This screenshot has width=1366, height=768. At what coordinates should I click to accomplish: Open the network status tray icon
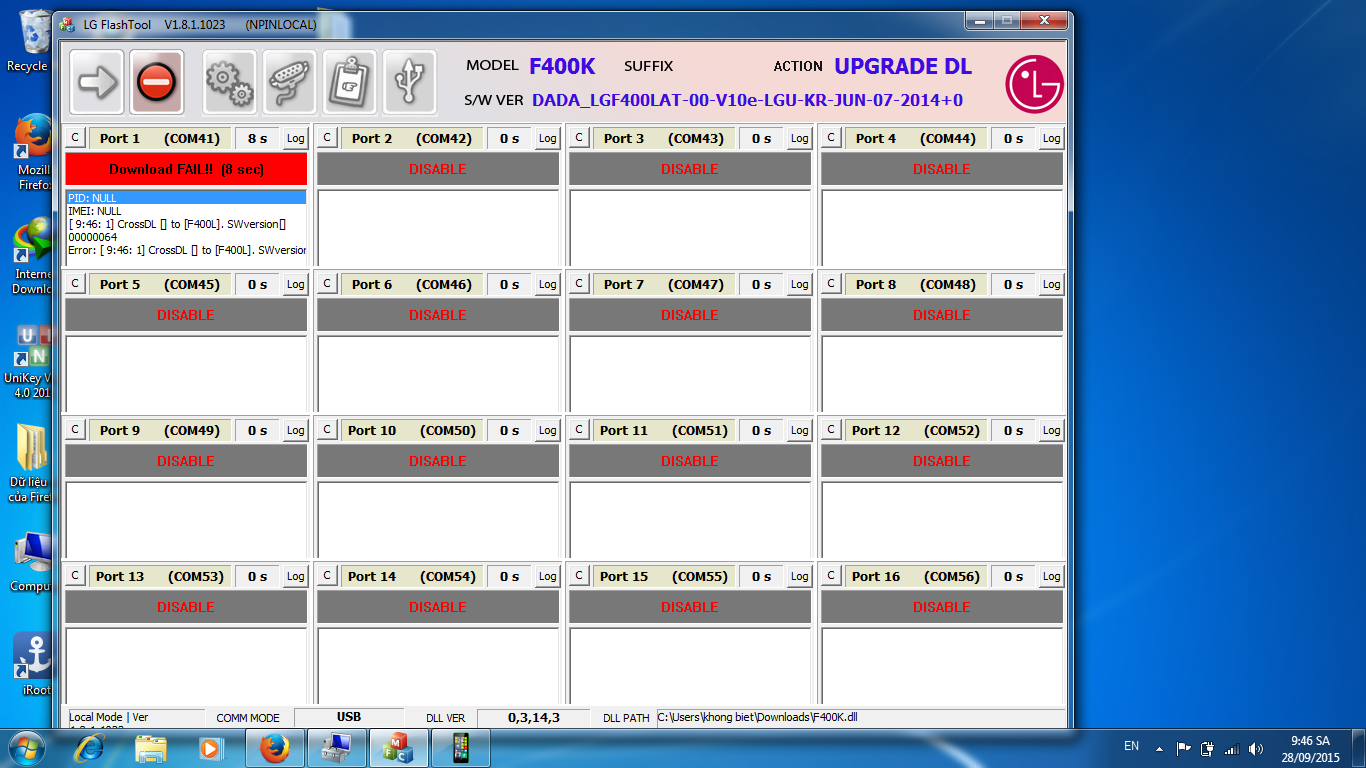click(1231, 748)
